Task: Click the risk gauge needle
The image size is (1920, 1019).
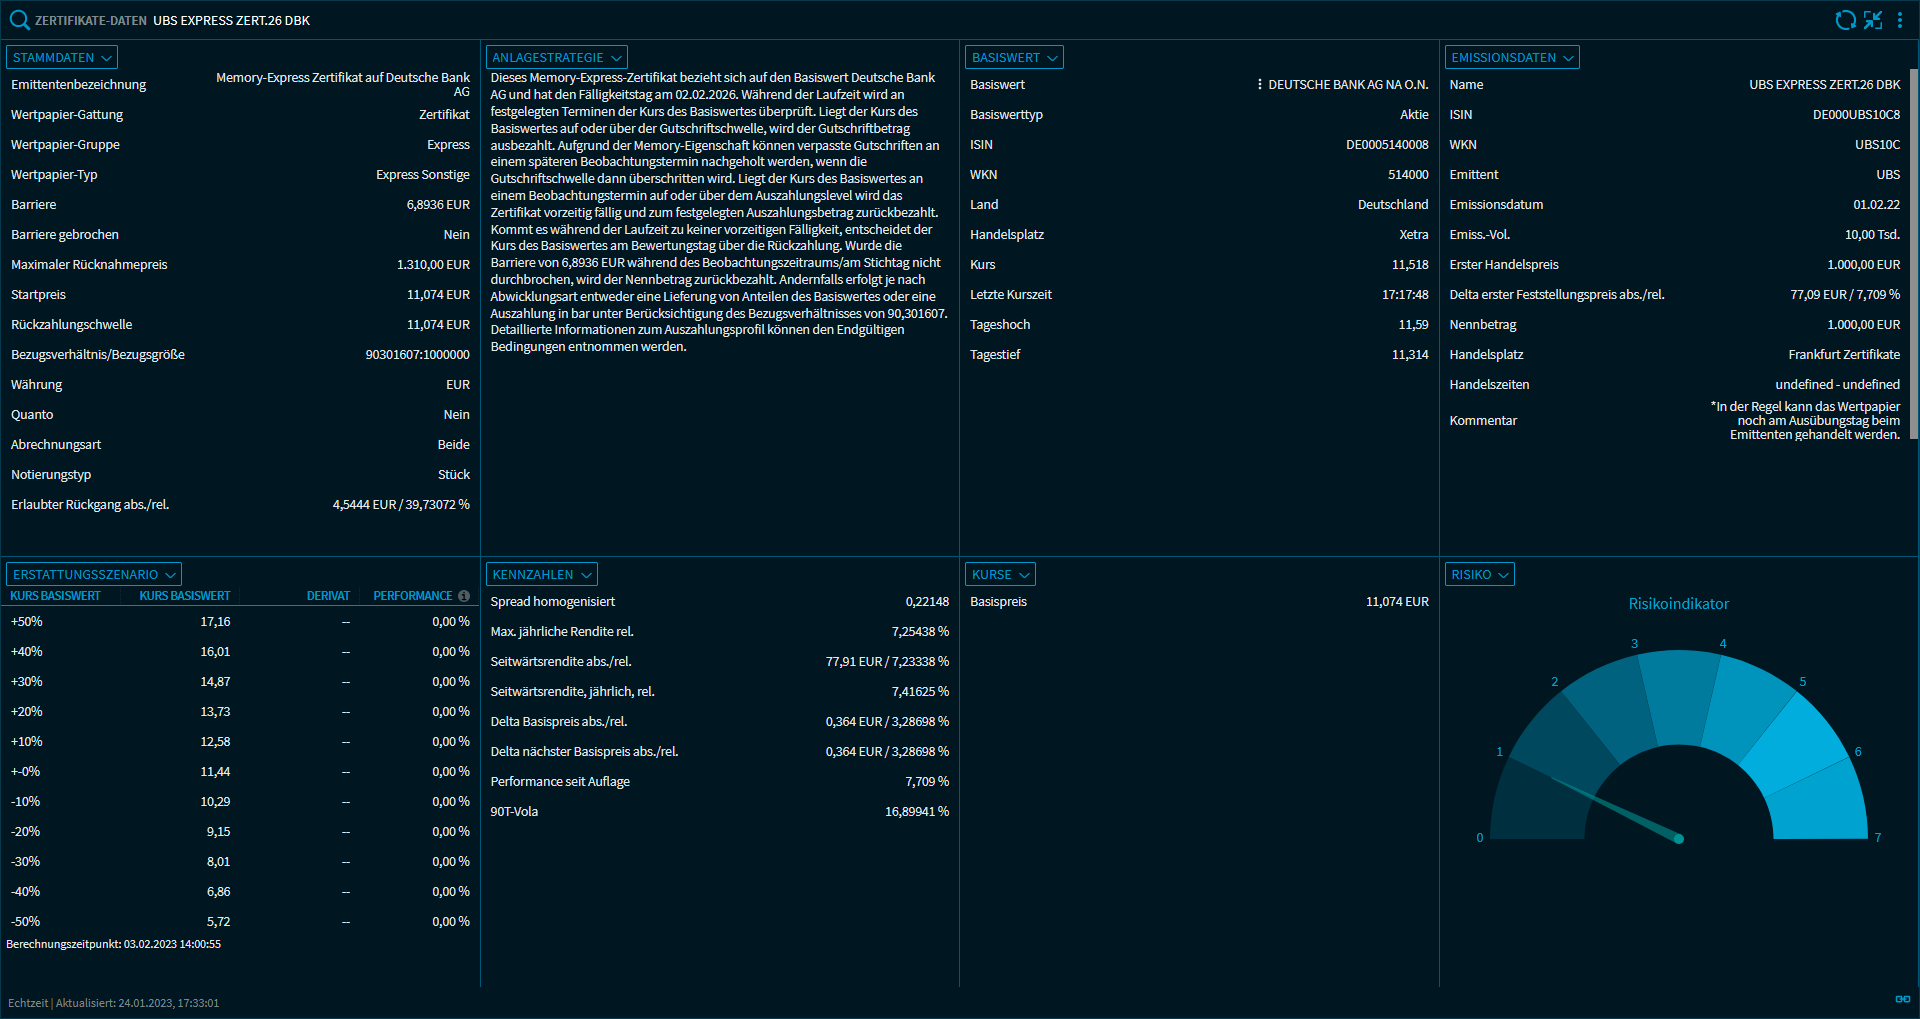Action: tap(1620, 810)
